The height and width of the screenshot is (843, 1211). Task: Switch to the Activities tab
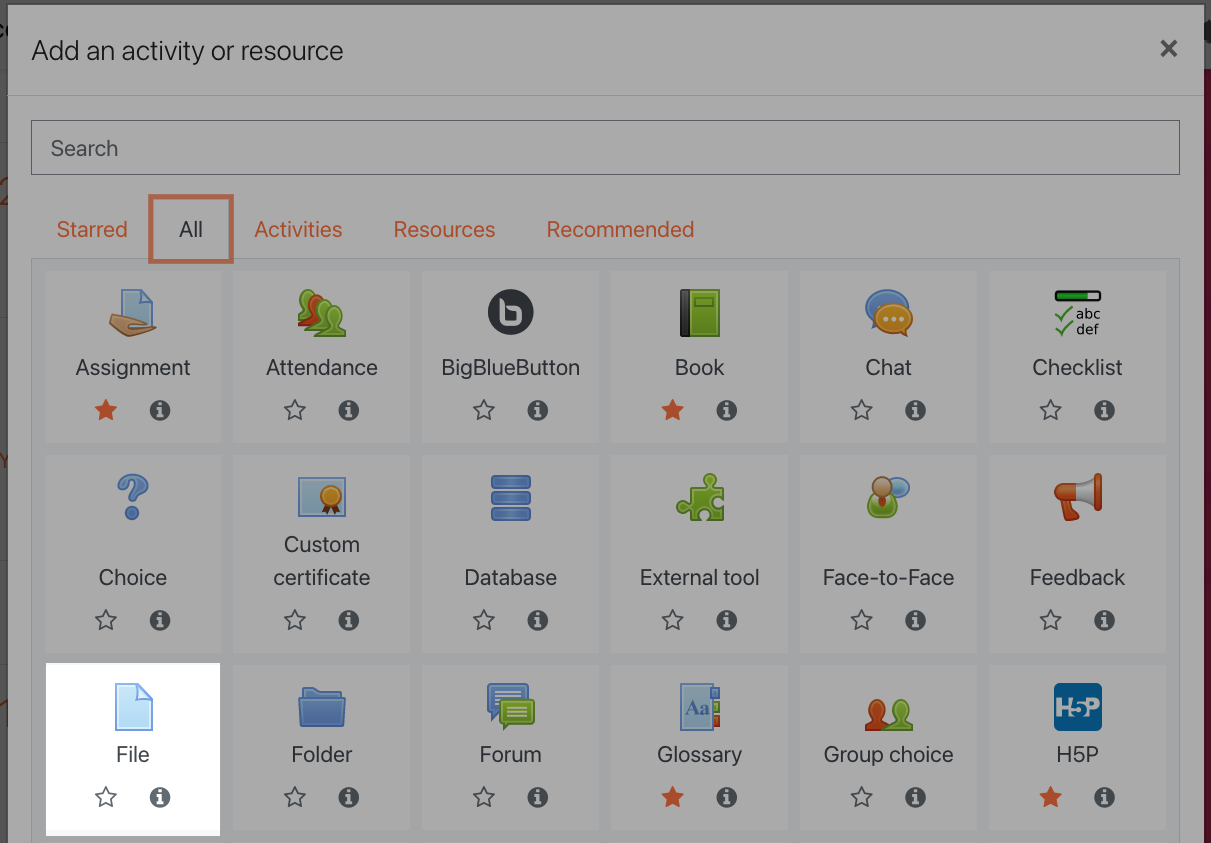point(298,229)
